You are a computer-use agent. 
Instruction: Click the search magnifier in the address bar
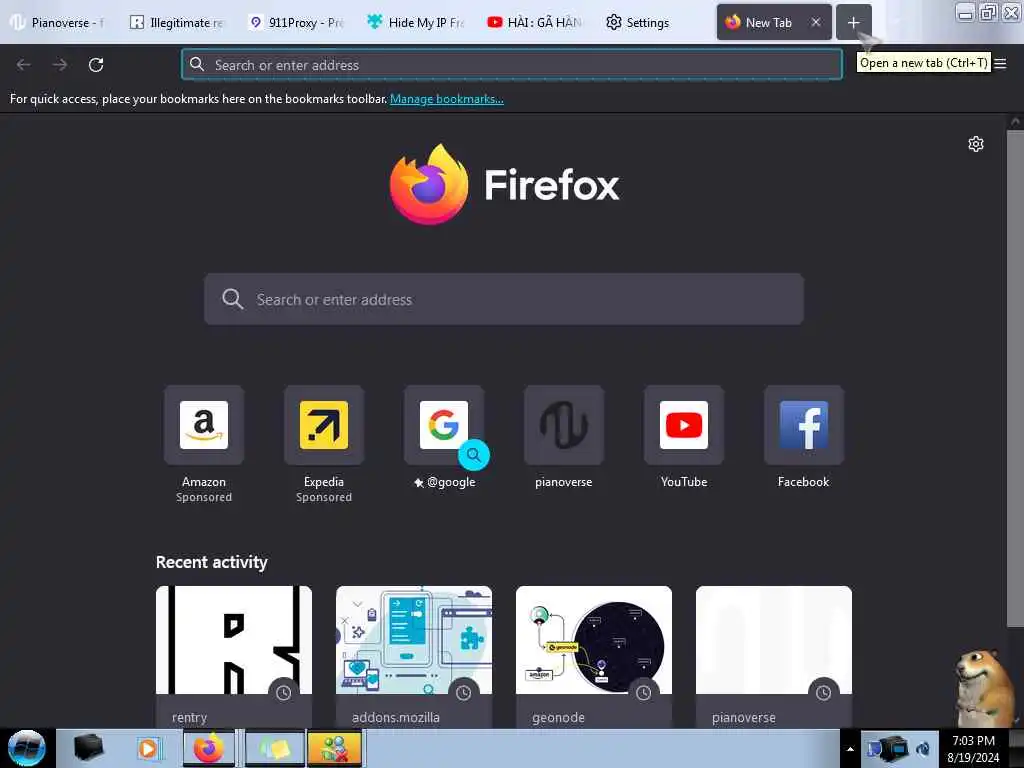click(x=197, y=64)
